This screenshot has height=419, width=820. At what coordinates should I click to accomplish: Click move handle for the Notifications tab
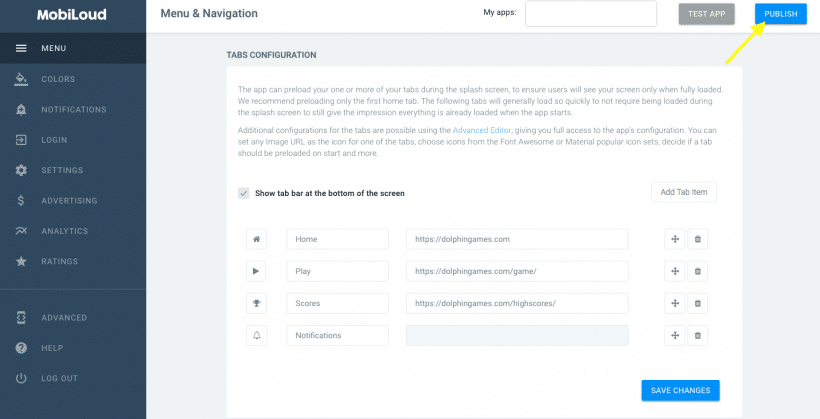click(x=675, y=335)
